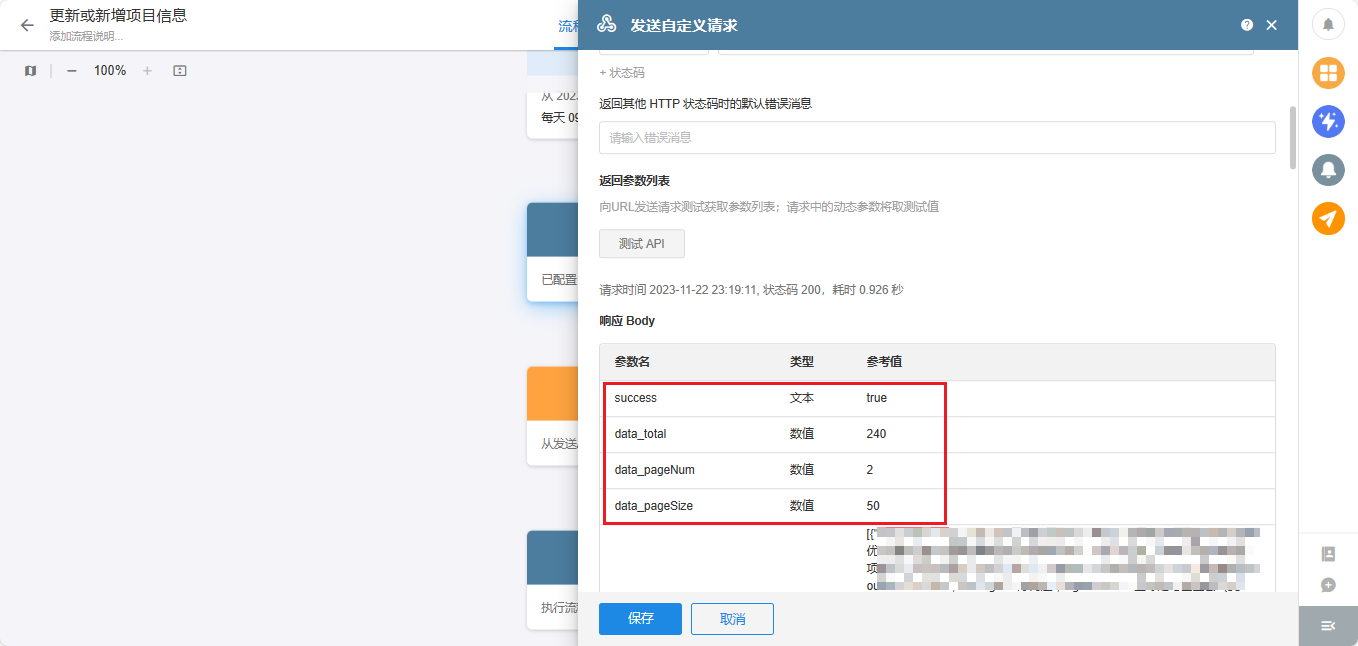Select the blue 已配置 workflow node
The image size is (1358, 646).
552,252
